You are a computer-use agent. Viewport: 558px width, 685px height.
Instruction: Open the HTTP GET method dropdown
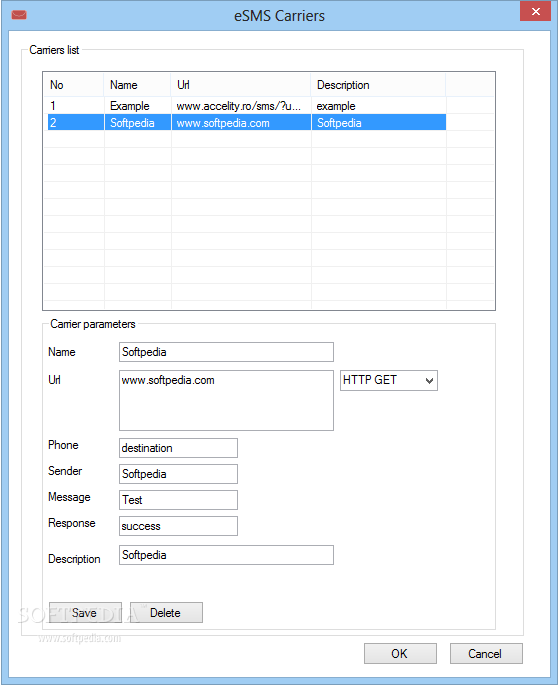pos(388,381)
